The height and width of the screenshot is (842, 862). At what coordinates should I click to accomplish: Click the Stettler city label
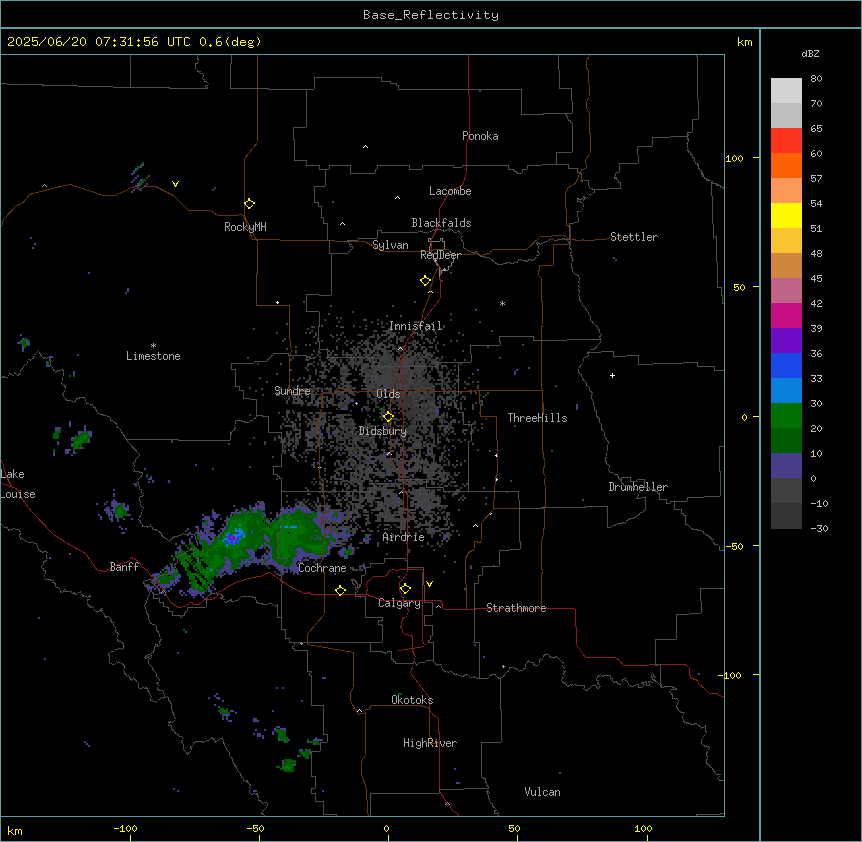pyautogui.click(x=633, y=237)
